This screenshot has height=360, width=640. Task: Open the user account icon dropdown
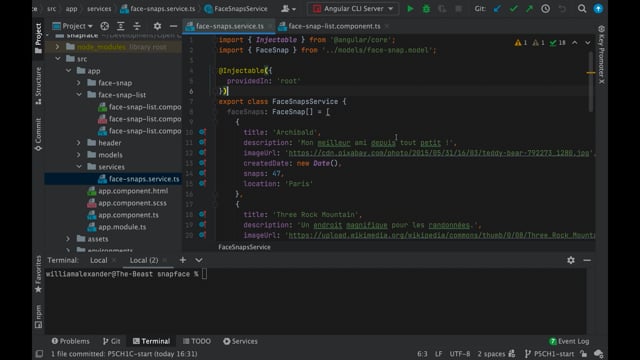coord(288,9)
